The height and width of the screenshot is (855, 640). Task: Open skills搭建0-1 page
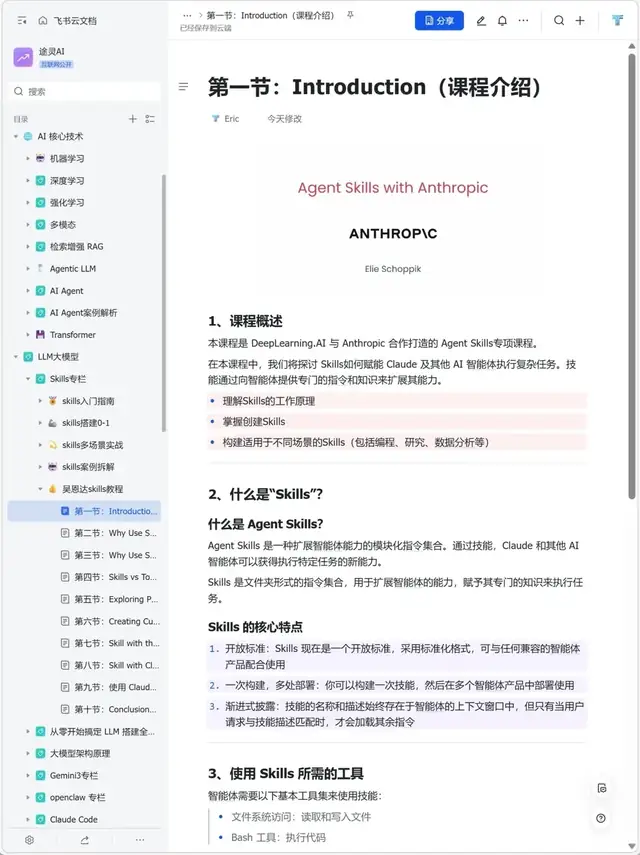tap(86, 423)
